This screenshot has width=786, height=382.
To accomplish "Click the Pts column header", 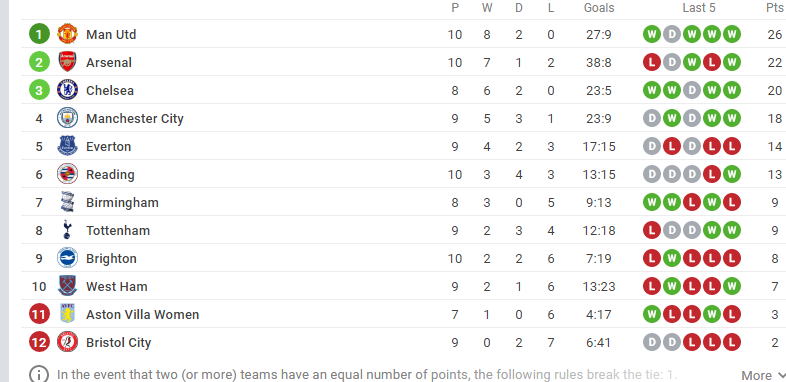I will 774,8.
